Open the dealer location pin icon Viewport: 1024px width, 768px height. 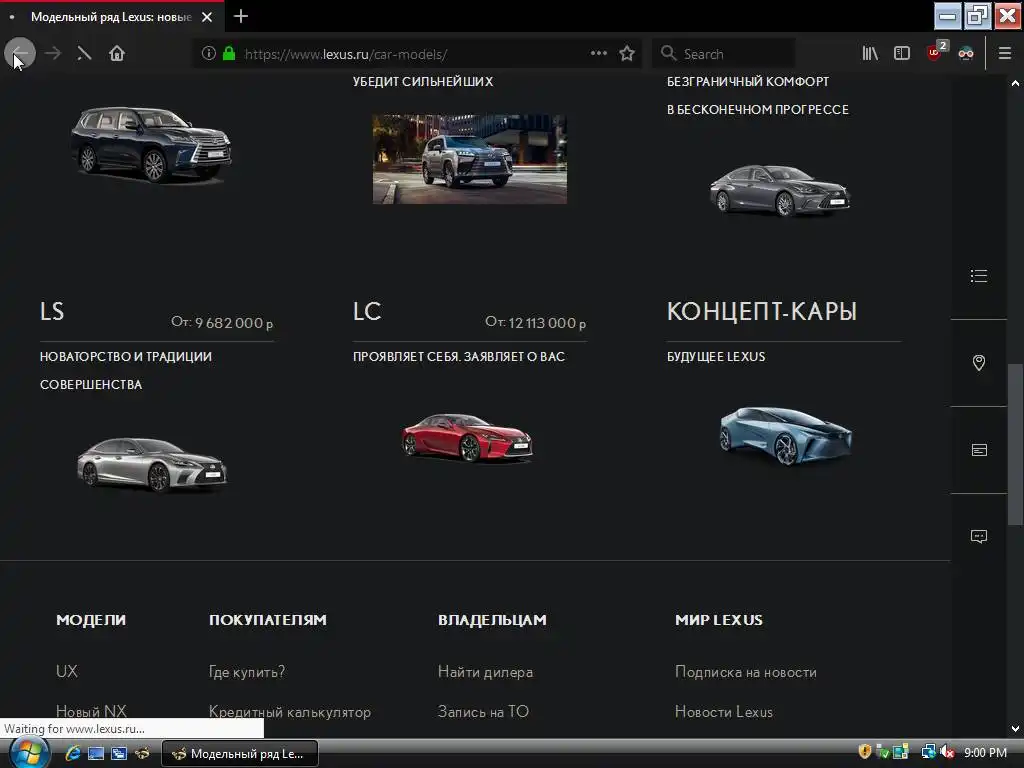click(978, 362)
